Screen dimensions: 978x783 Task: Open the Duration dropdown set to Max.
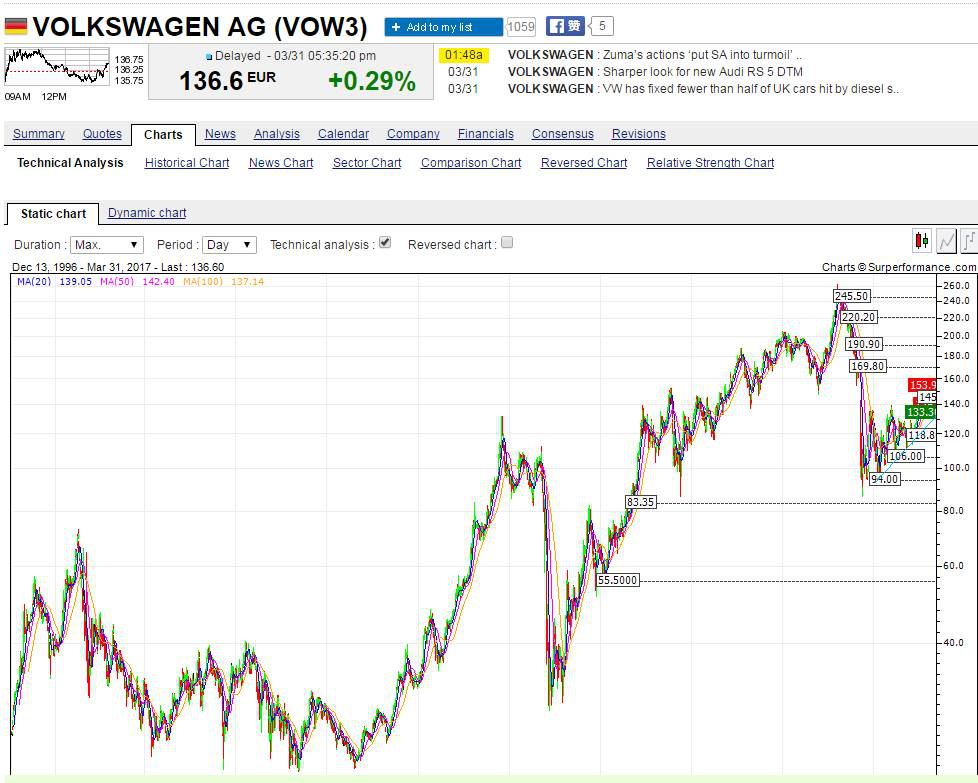[107, 245]
